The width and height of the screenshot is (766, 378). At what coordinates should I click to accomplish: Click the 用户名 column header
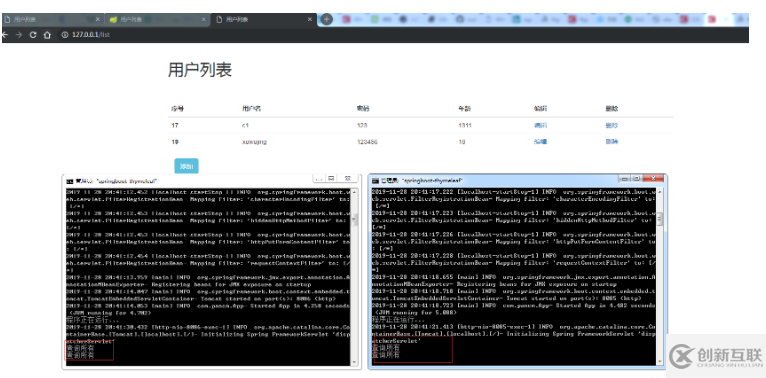point(251,108)
